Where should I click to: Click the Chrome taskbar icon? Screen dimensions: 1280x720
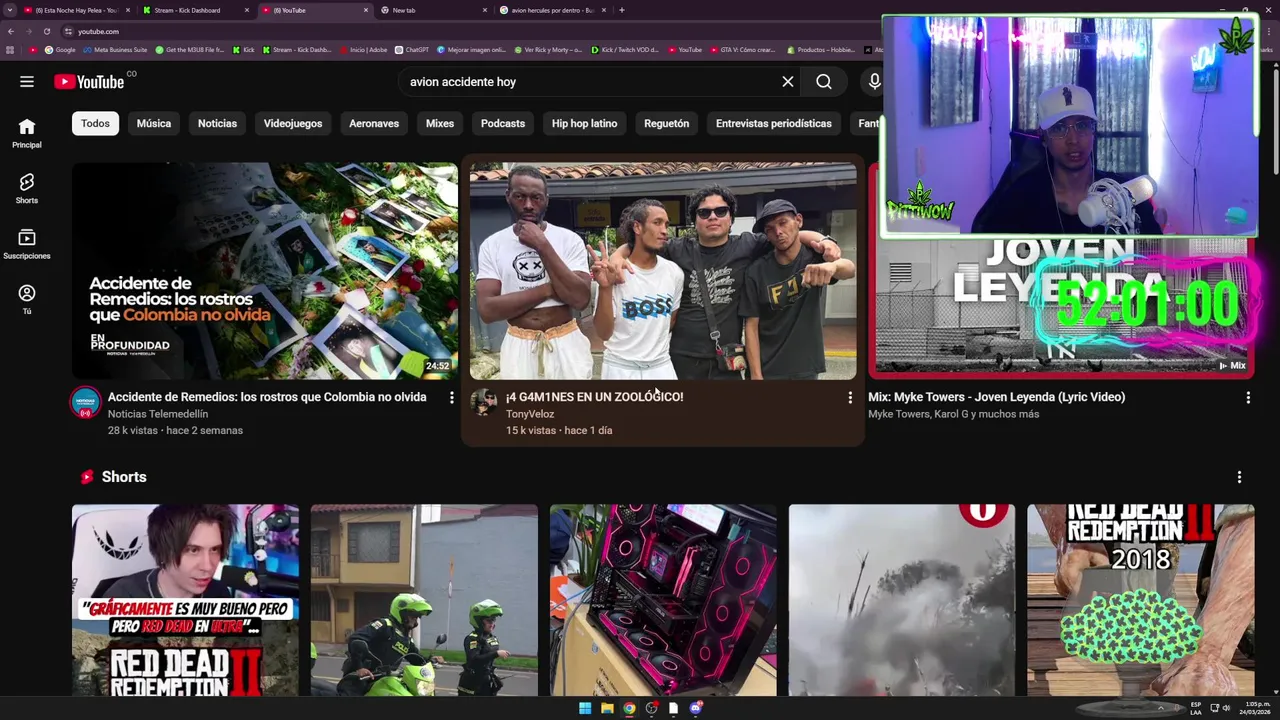click(629, 708)
